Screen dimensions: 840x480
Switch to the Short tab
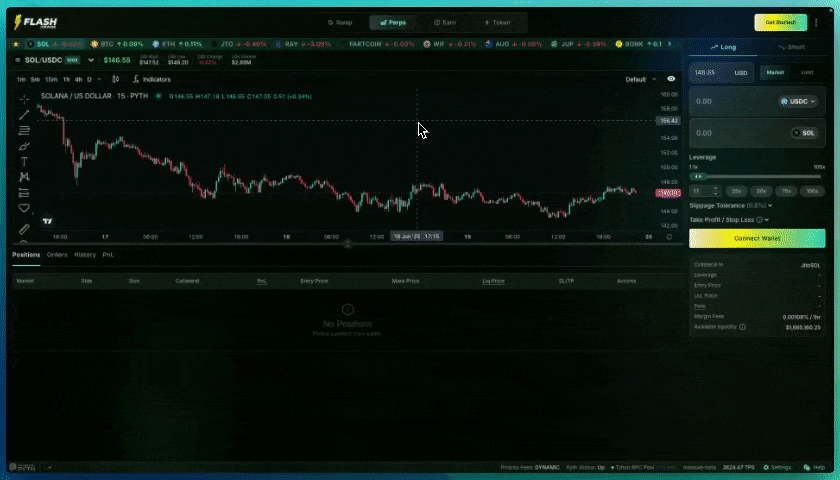click(x=792, y=47)
